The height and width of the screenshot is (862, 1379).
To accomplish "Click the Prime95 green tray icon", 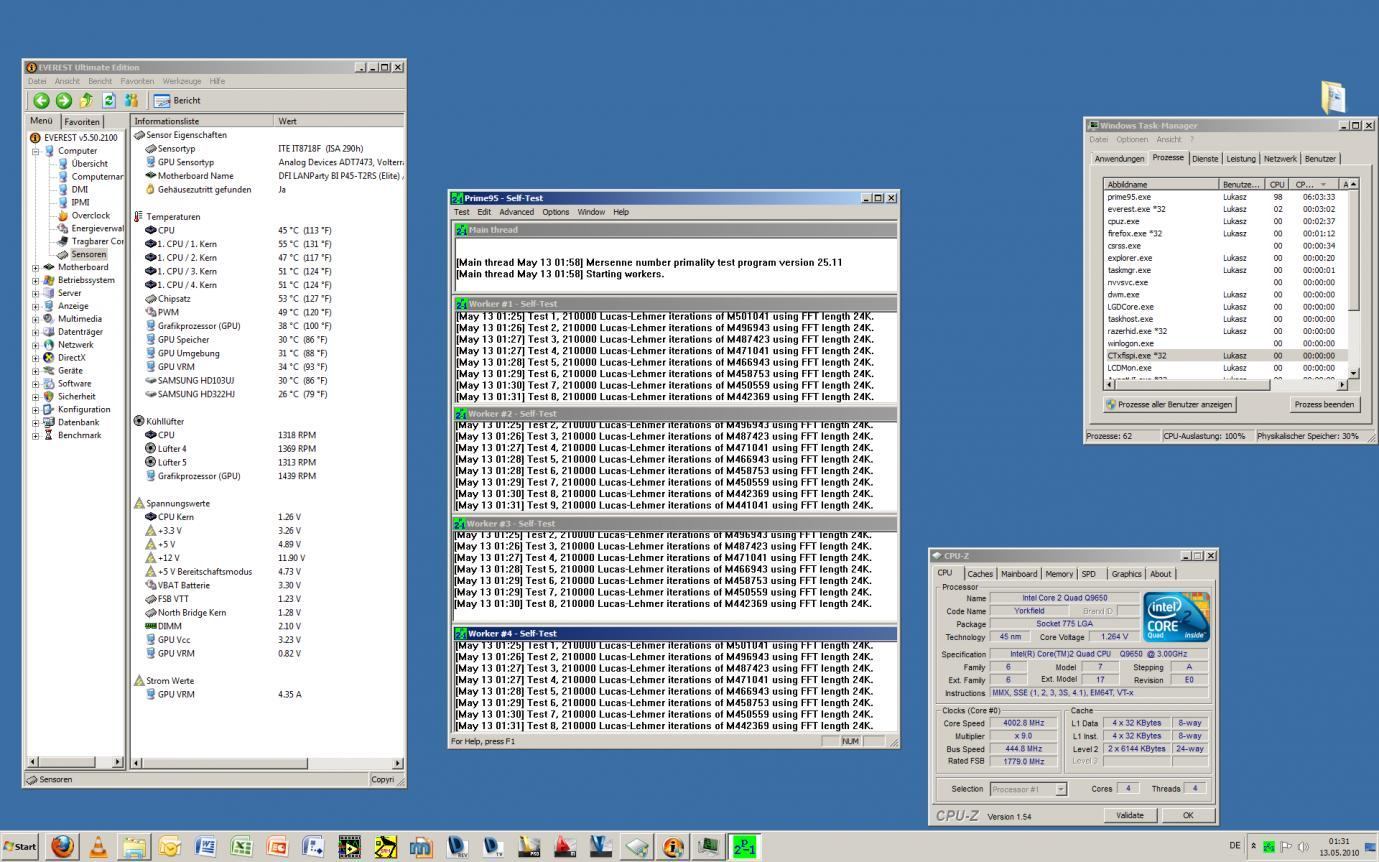I will point(1270,847).
